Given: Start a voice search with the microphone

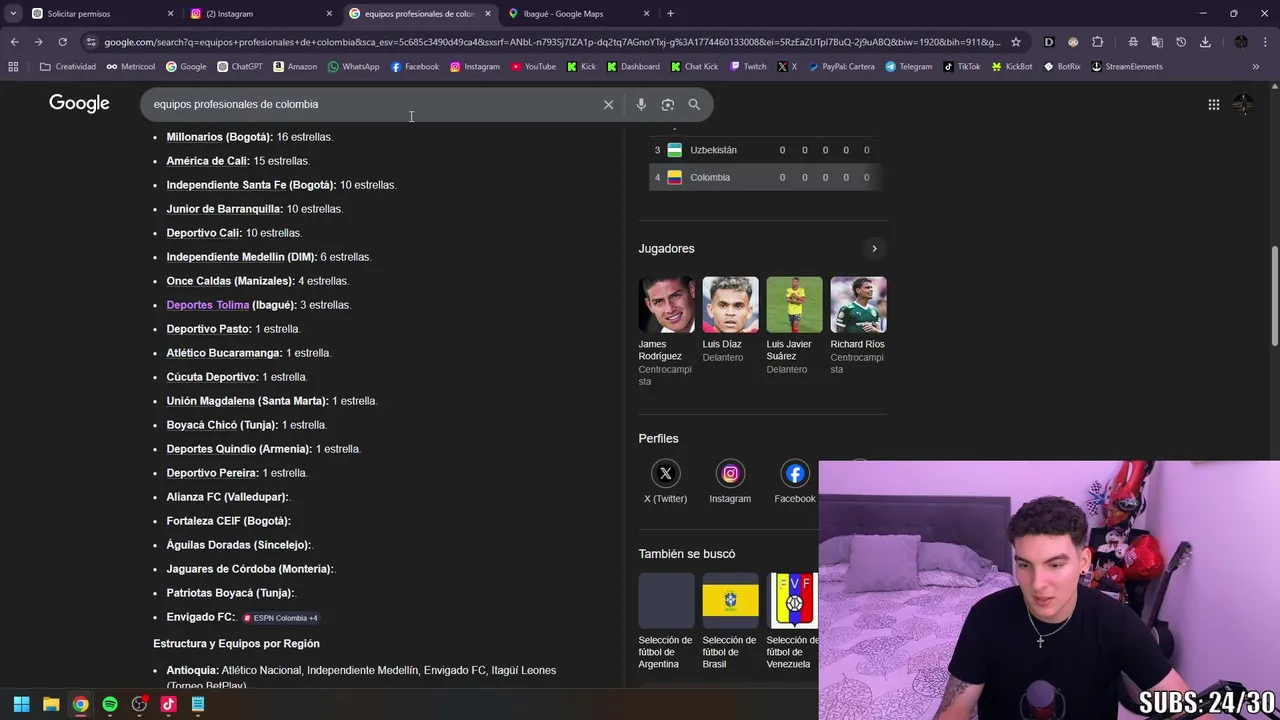Looking at the screenshot, I should 641,104.
